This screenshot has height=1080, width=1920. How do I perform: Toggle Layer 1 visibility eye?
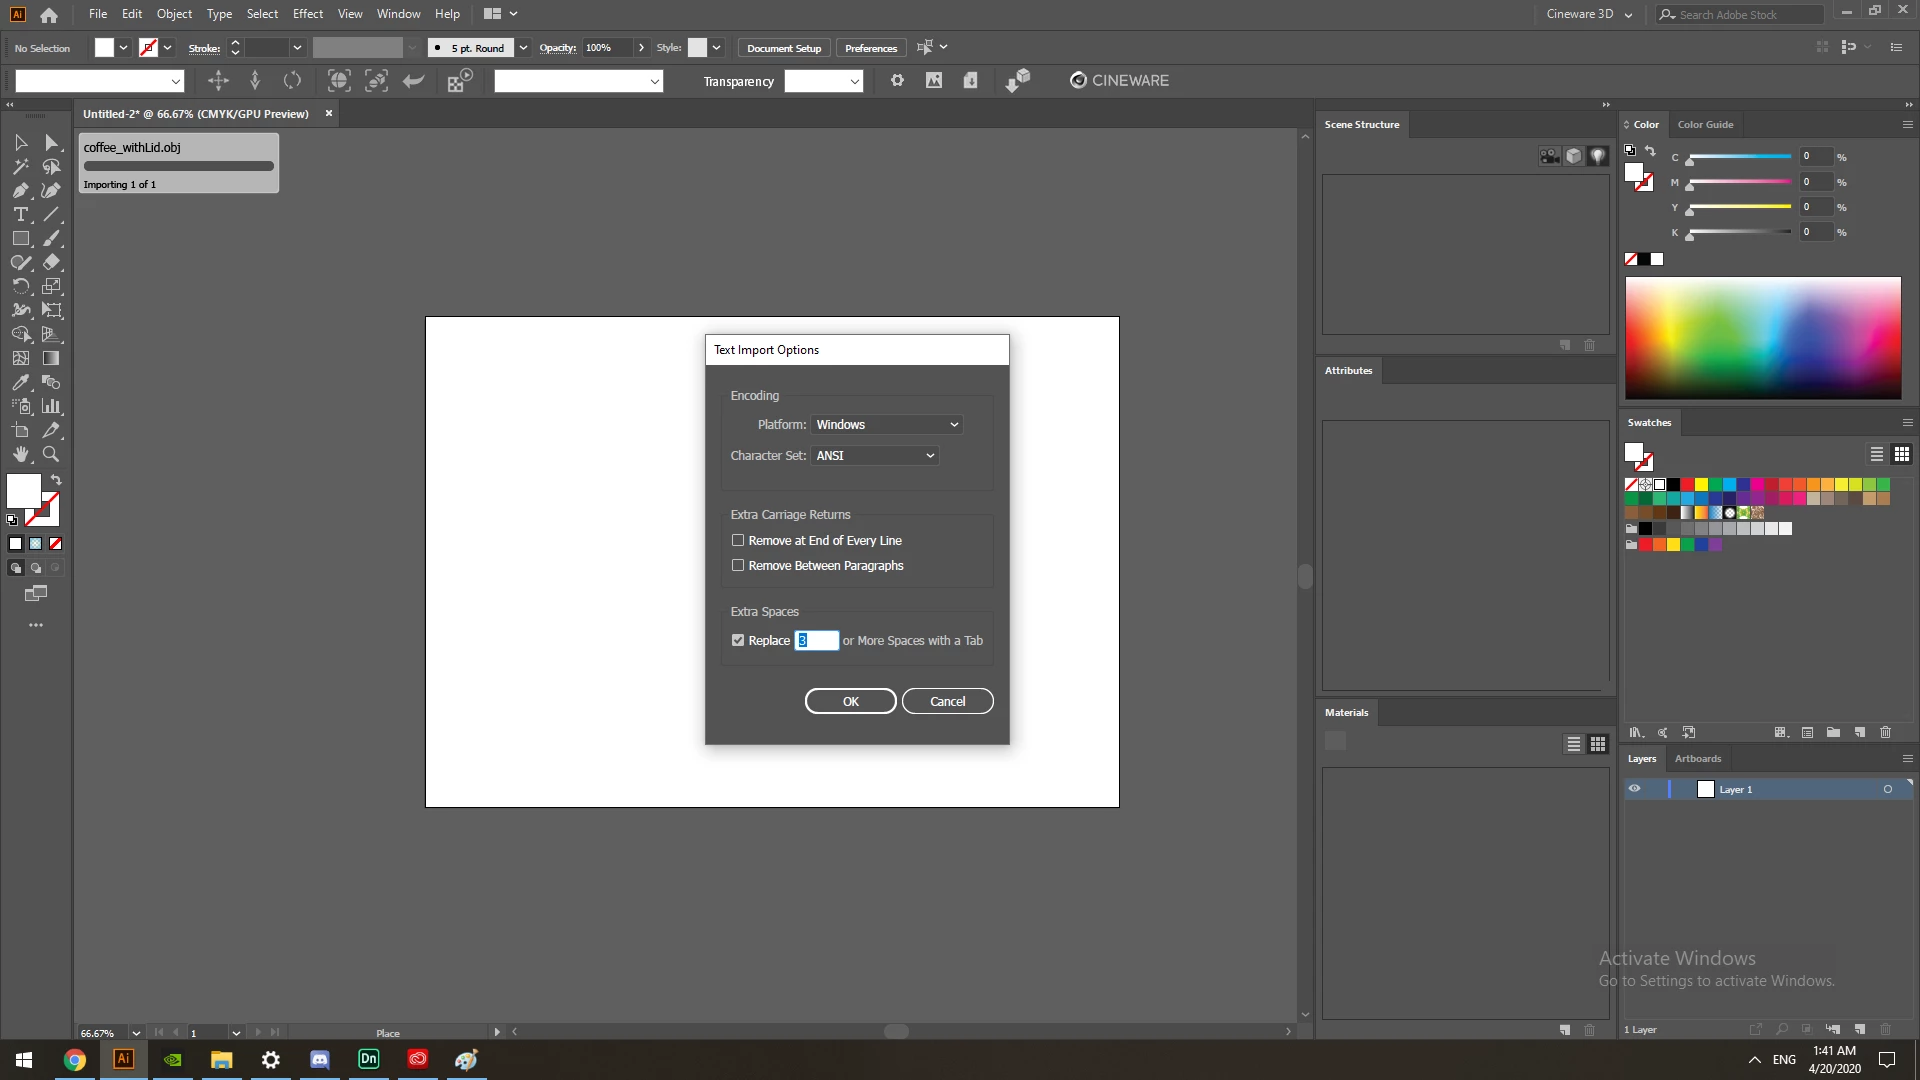(x=1634, y=789)
